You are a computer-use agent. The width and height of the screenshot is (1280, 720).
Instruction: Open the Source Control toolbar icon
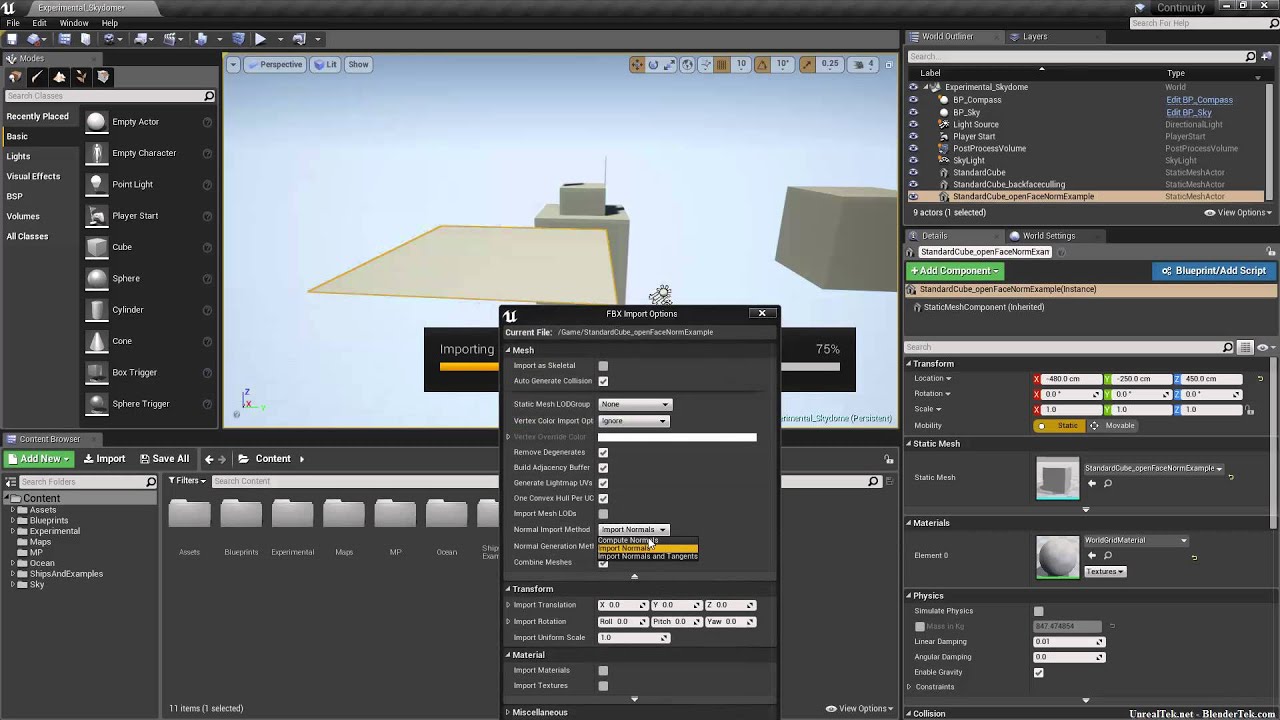coord(34,39)
